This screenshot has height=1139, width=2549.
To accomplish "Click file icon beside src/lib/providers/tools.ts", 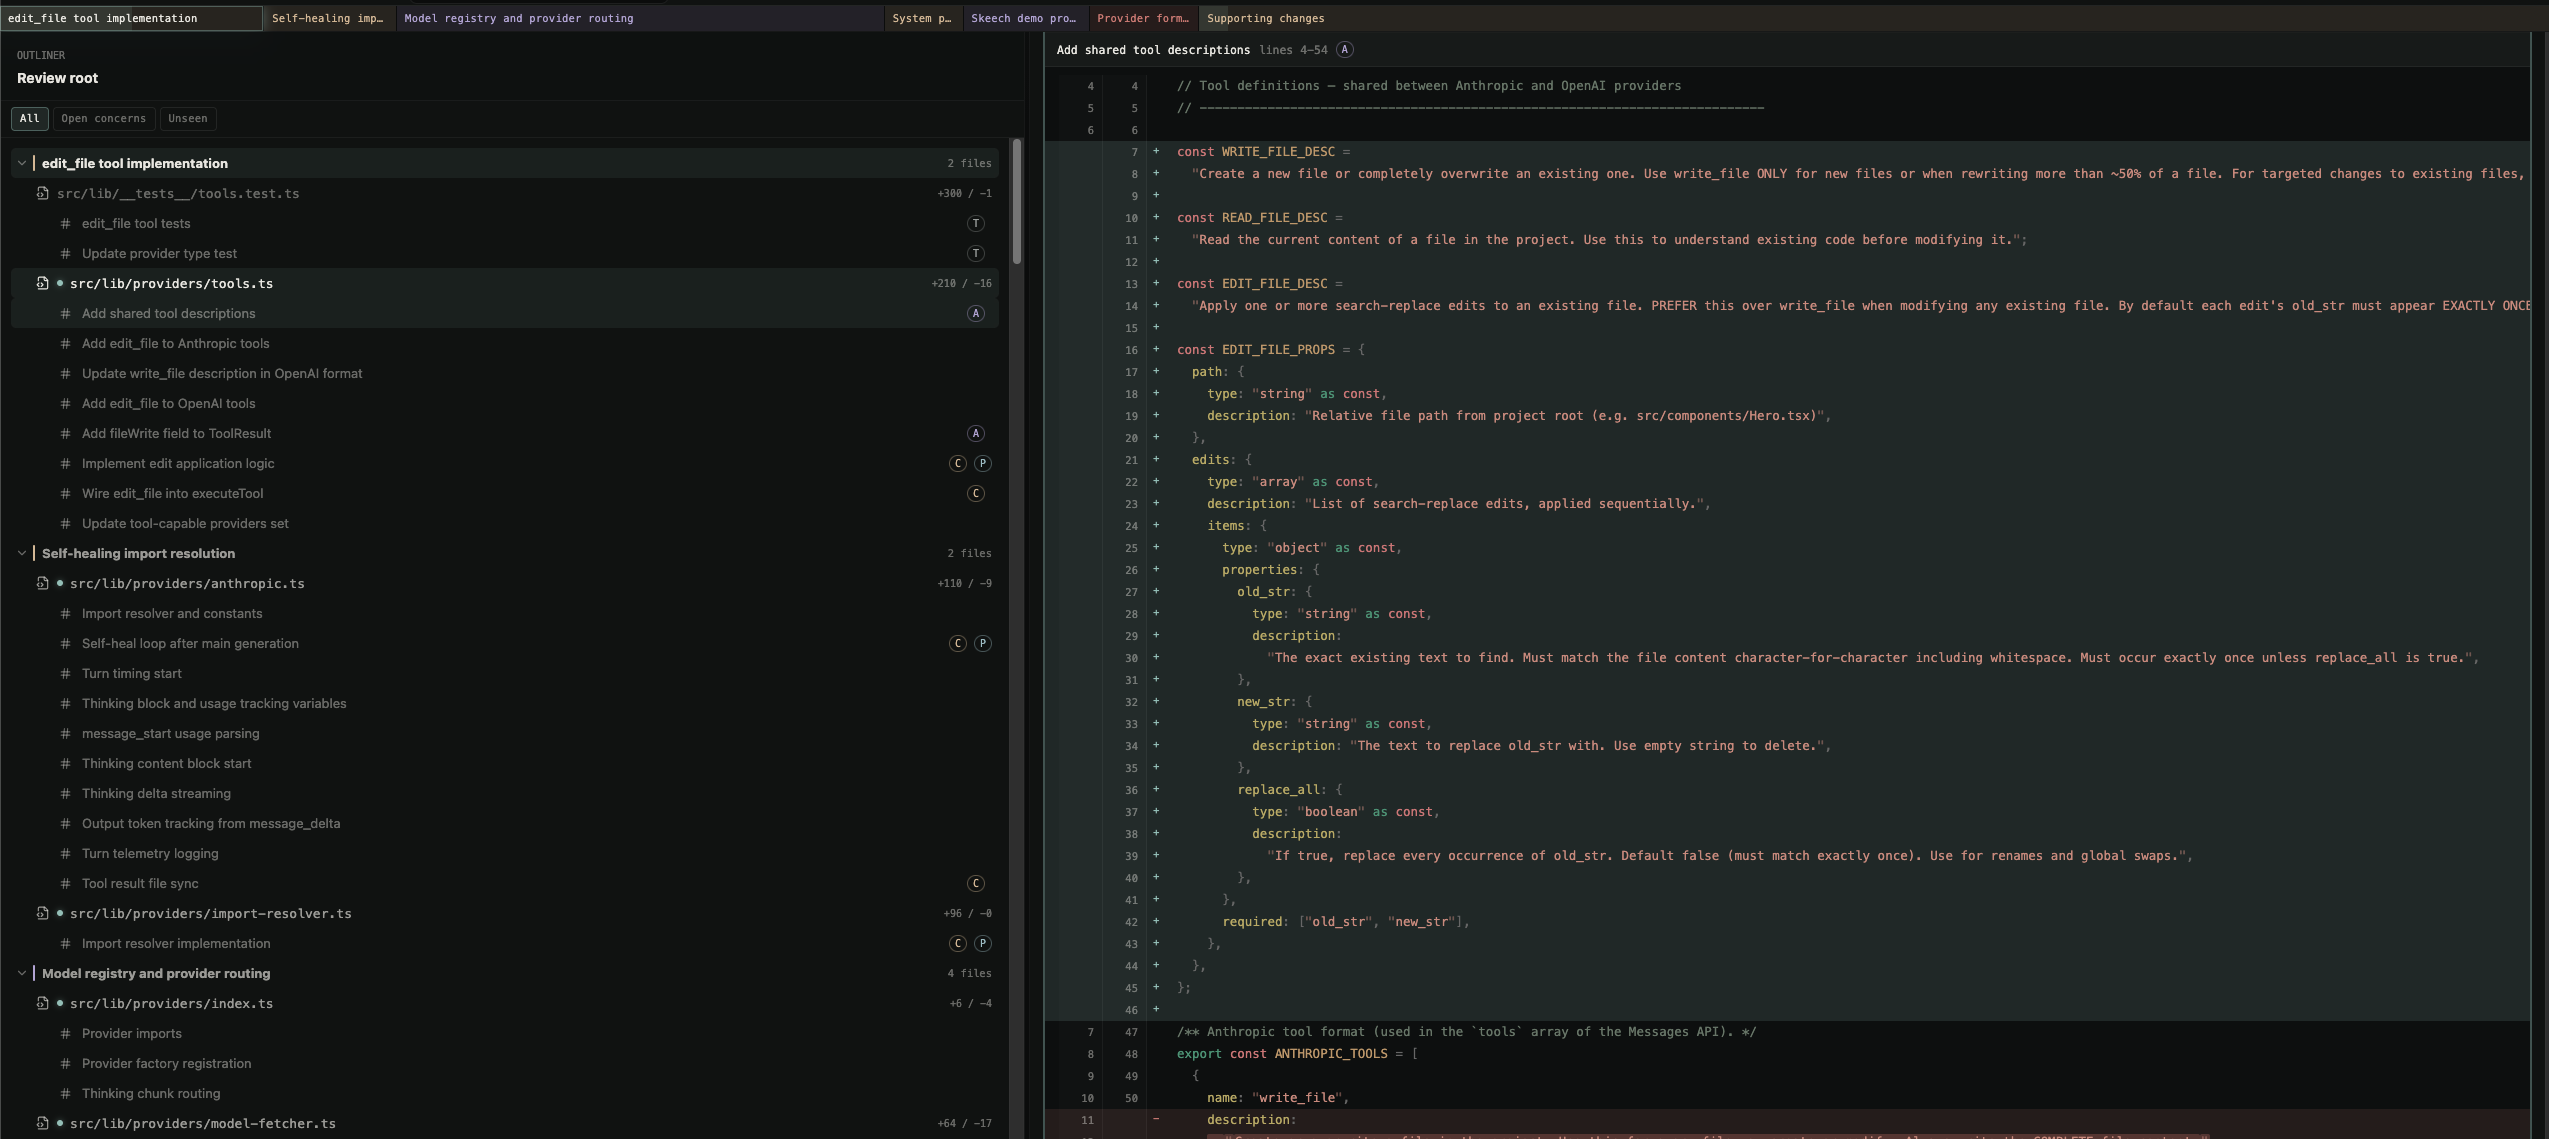I will 42,283.
